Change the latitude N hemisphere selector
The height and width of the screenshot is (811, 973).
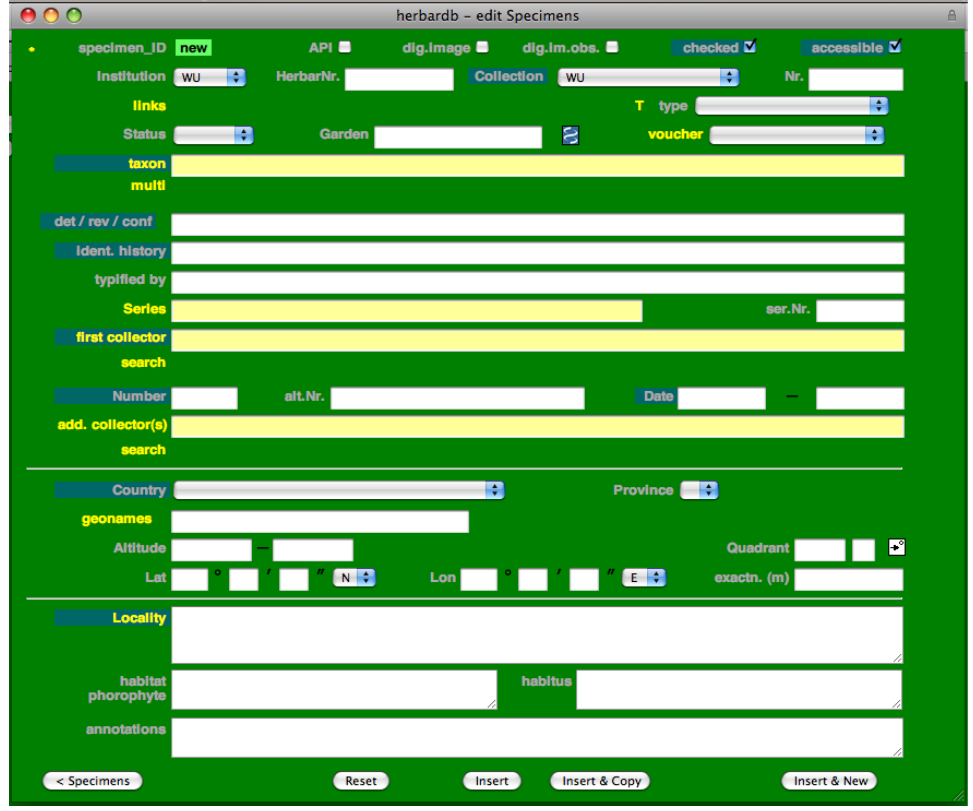click(x=354, y=578)
